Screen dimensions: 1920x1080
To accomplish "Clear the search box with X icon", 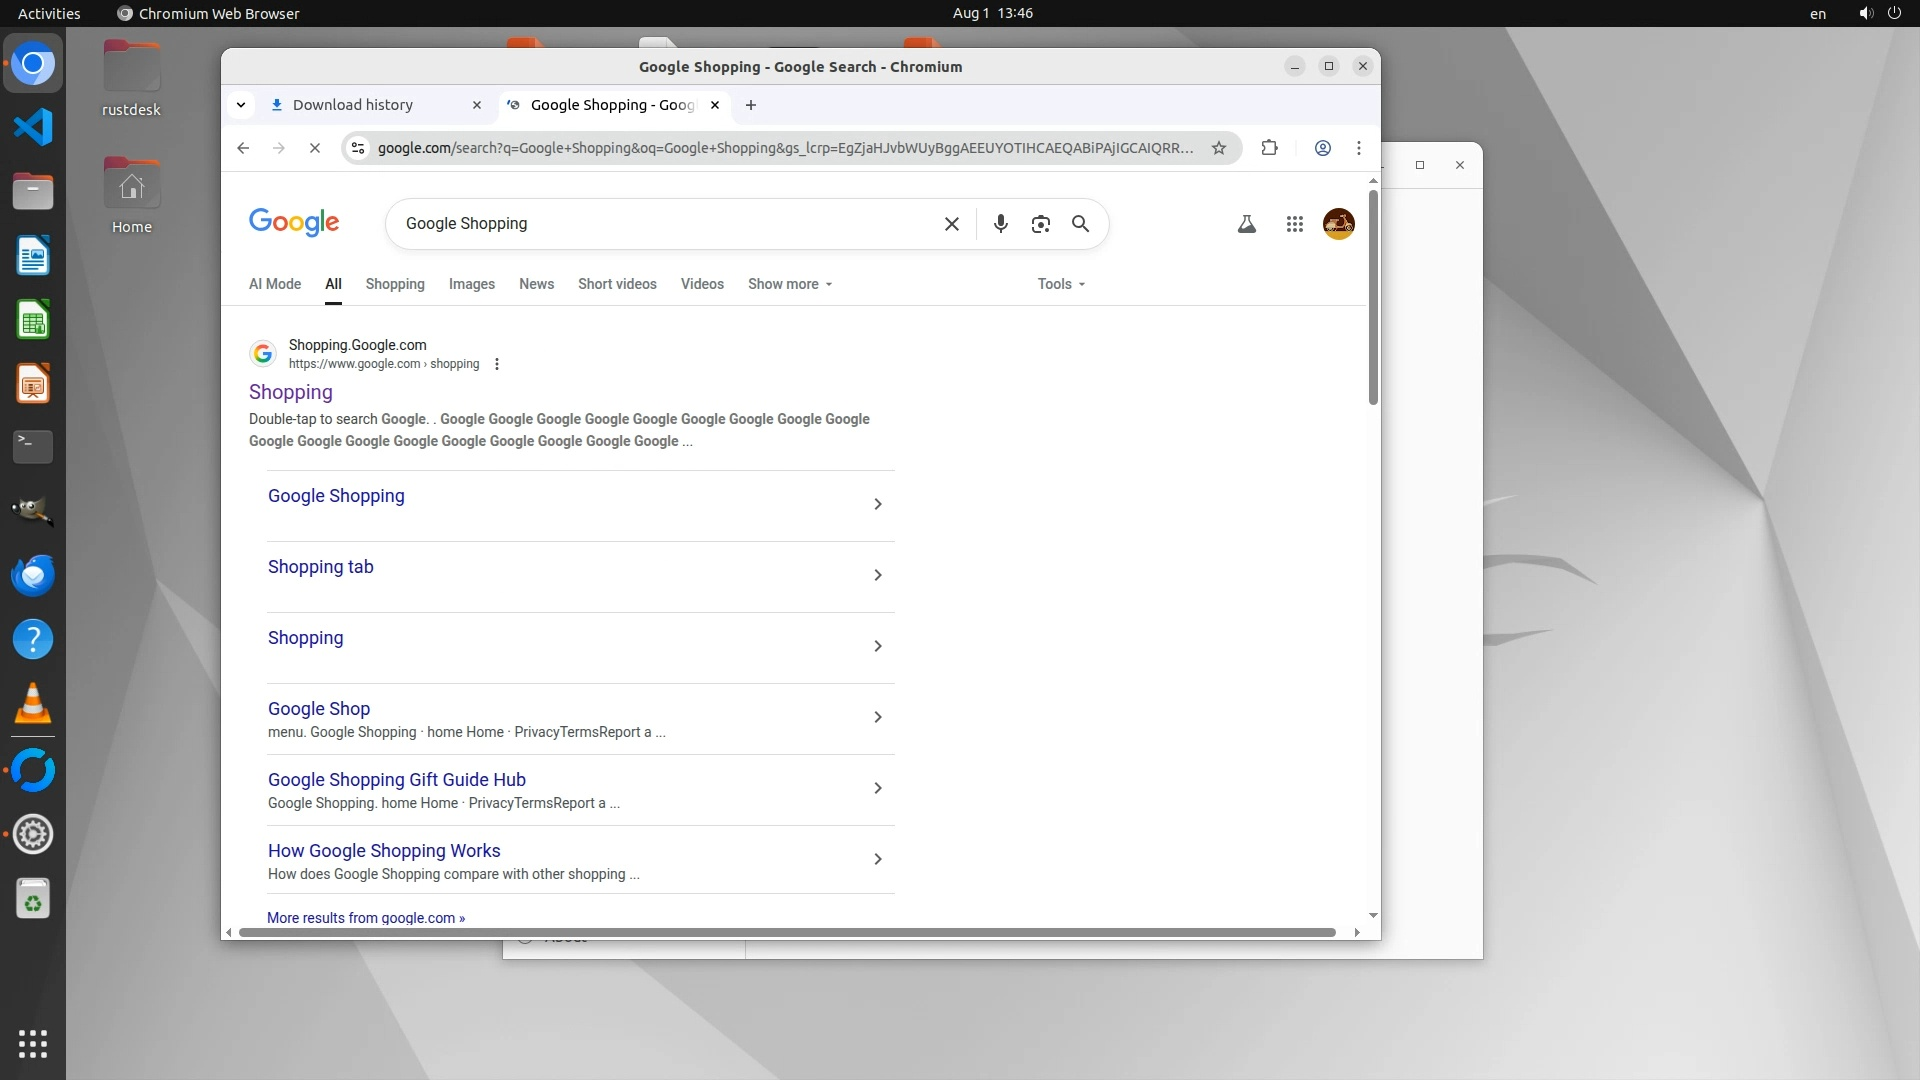I will 951,224.
